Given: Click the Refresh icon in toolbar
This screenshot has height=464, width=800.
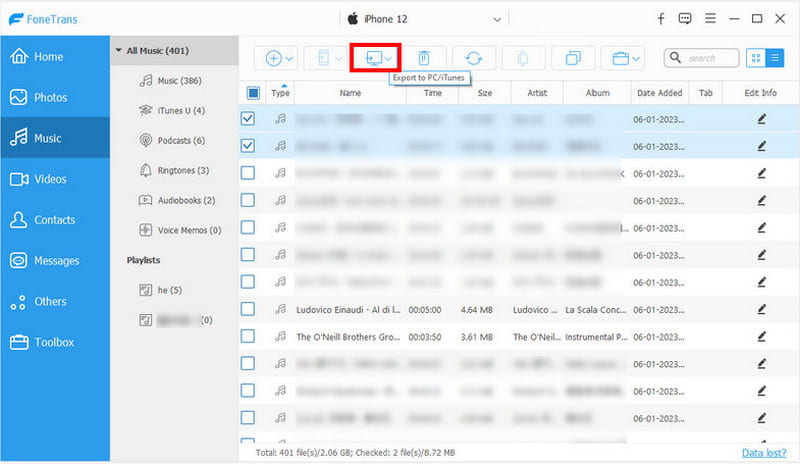Looking at the screenshot, I should tap(473, 58).
